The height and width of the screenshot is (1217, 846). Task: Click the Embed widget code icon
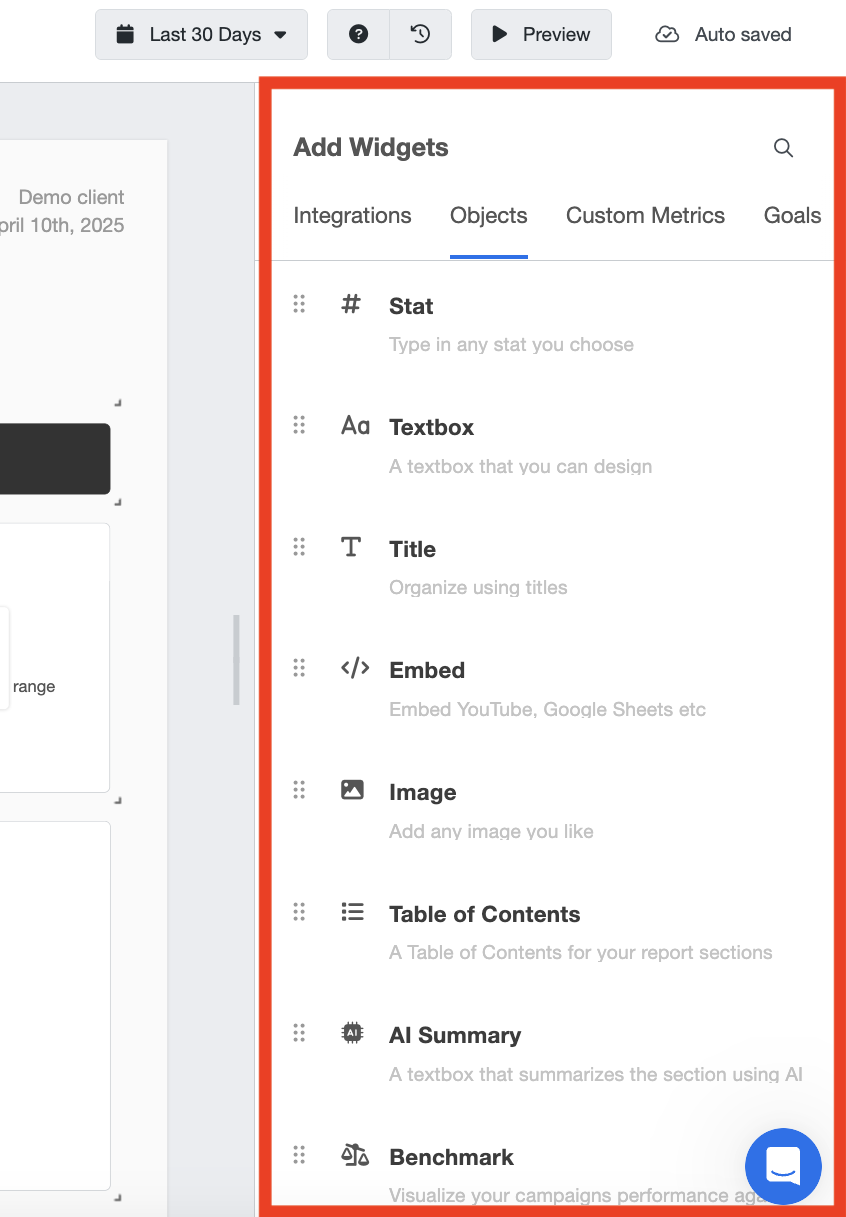pyautogui.click(x=354, y=668)
